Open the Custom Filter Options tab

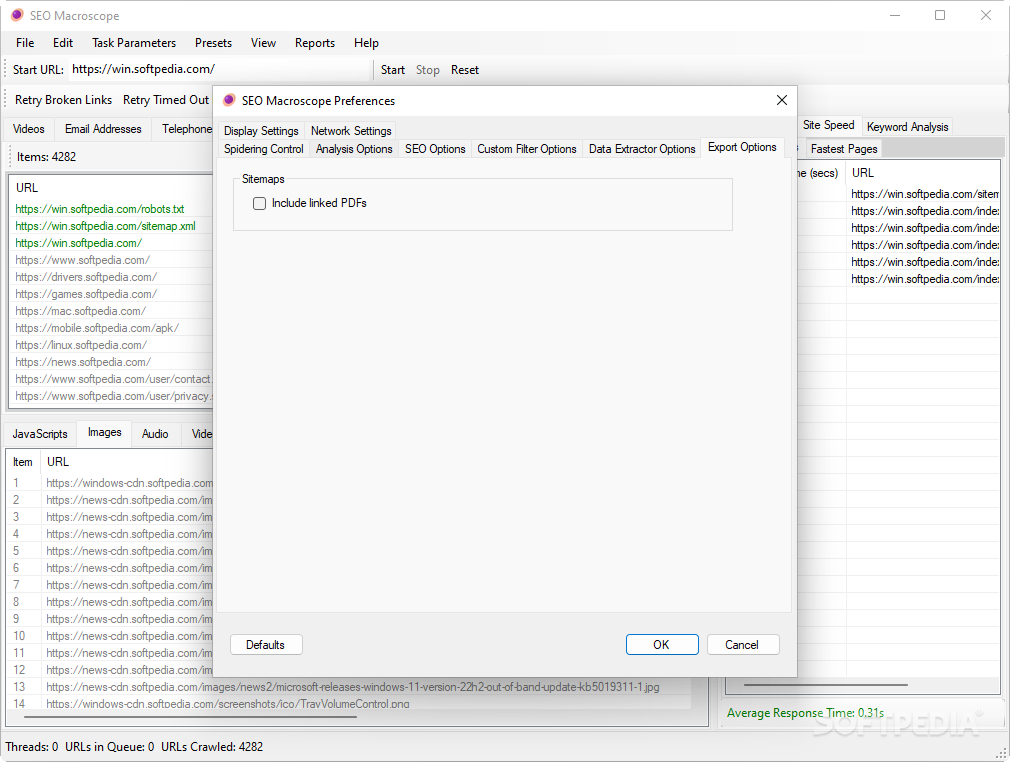526,149
